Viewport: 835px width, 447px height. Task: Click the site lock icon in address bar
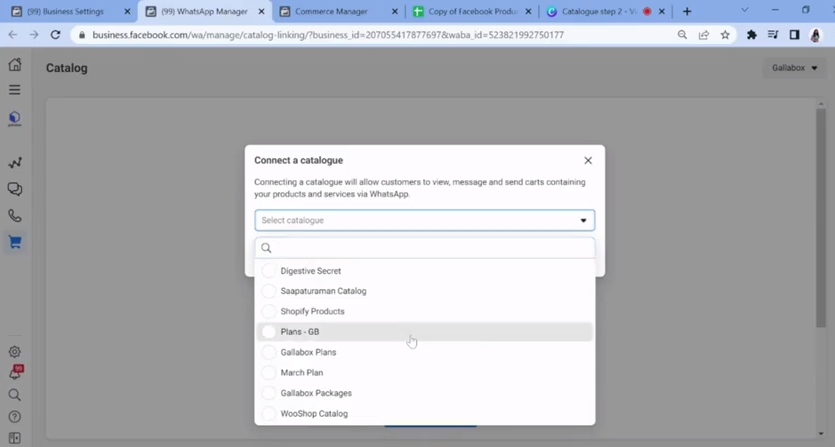tap(81, 35)
